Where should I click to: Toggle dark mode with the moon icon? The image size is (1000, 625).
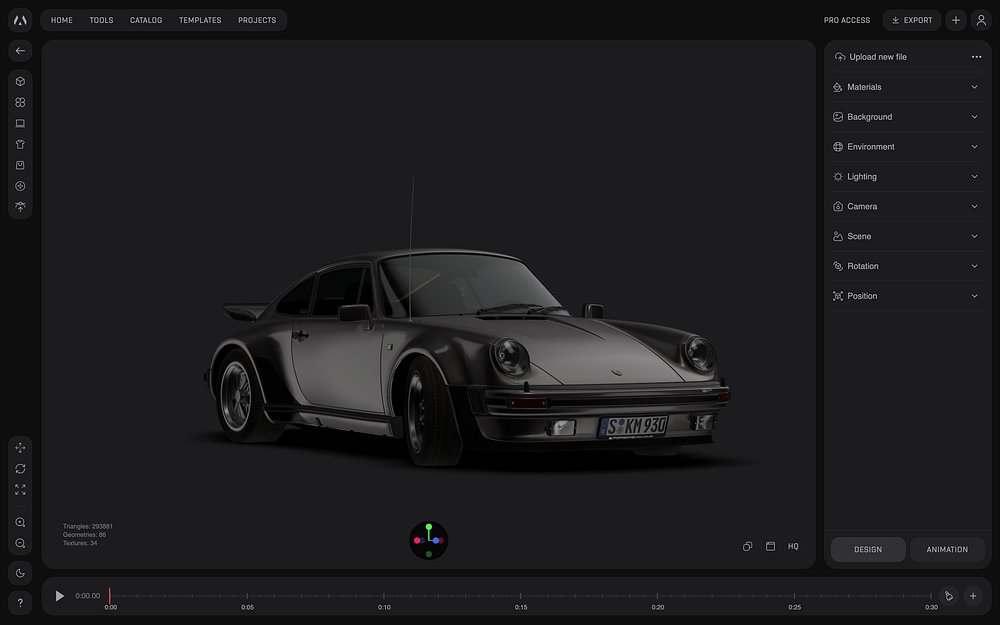tap(20, 573)
